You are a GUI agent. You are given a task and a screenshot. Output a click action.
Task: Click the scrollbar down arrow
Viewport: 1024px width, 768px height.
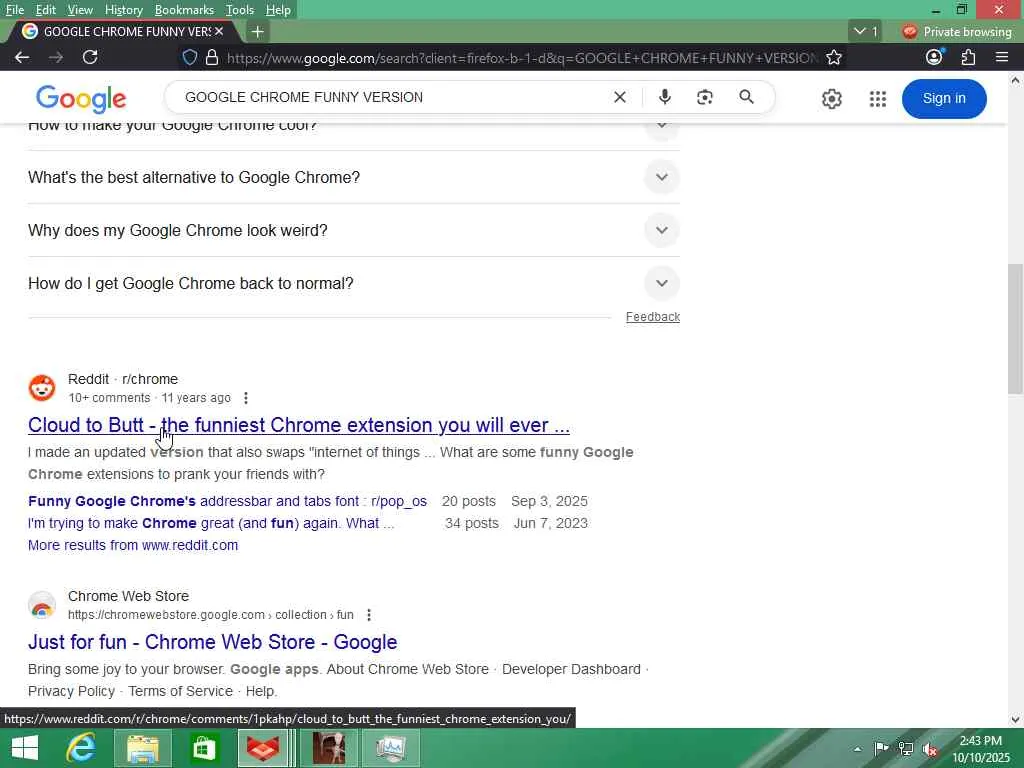(1015, 720)
